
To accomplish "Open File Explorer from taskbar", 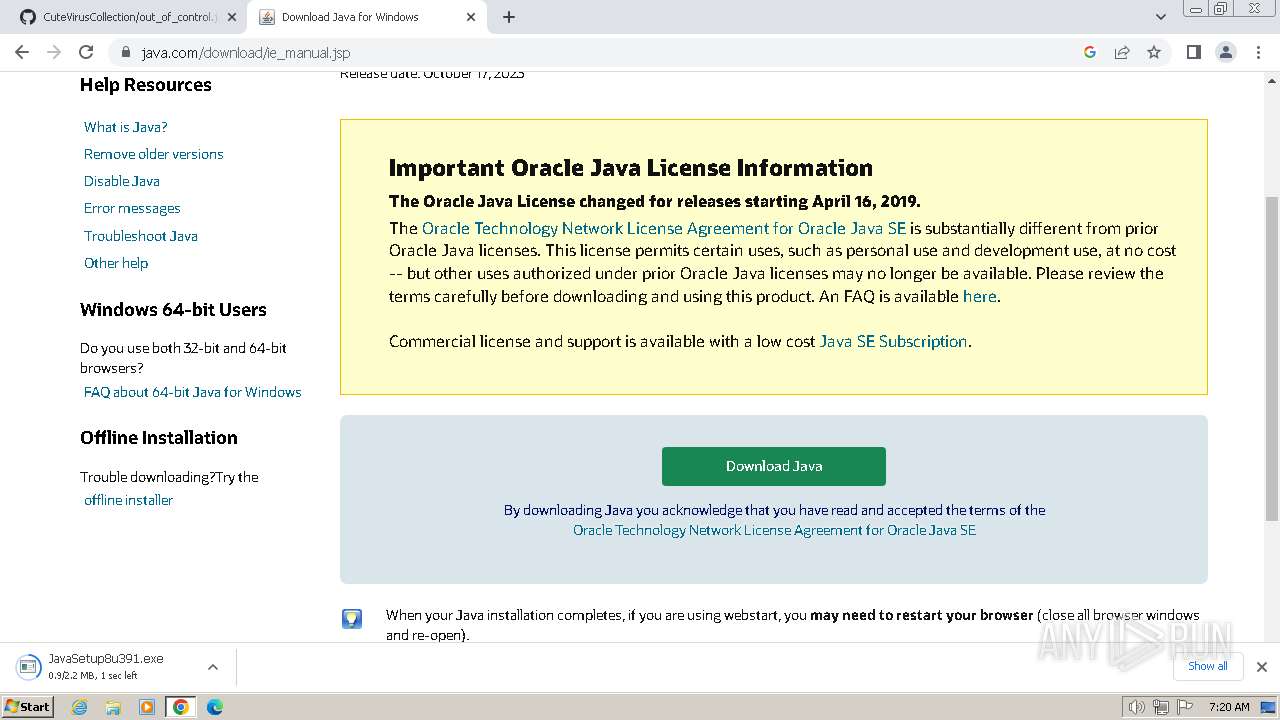I will [113, 707].
